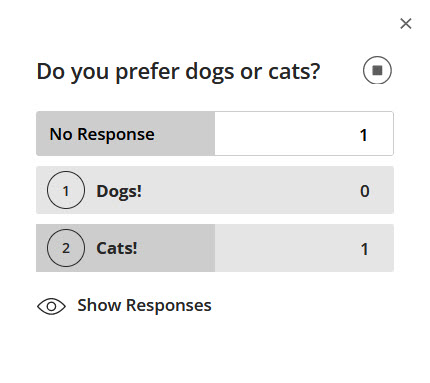Click the eye icon next to Show Responses
Viewport: 430px width, 383px height.
(x=51, y=306)
